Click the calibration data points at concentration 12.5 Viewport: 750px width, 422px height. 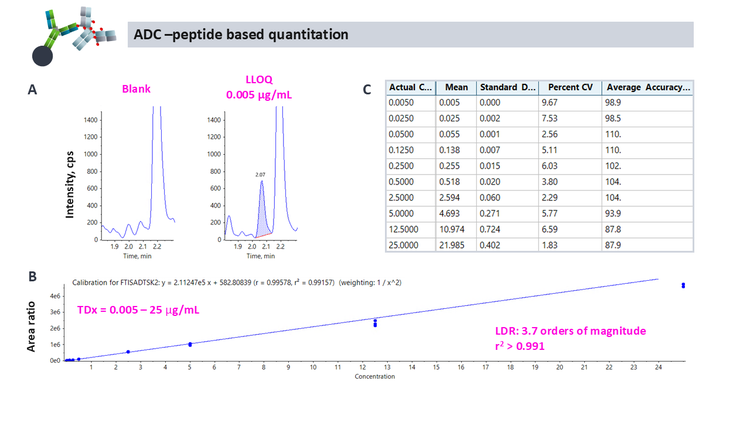[x=375, y=322]
